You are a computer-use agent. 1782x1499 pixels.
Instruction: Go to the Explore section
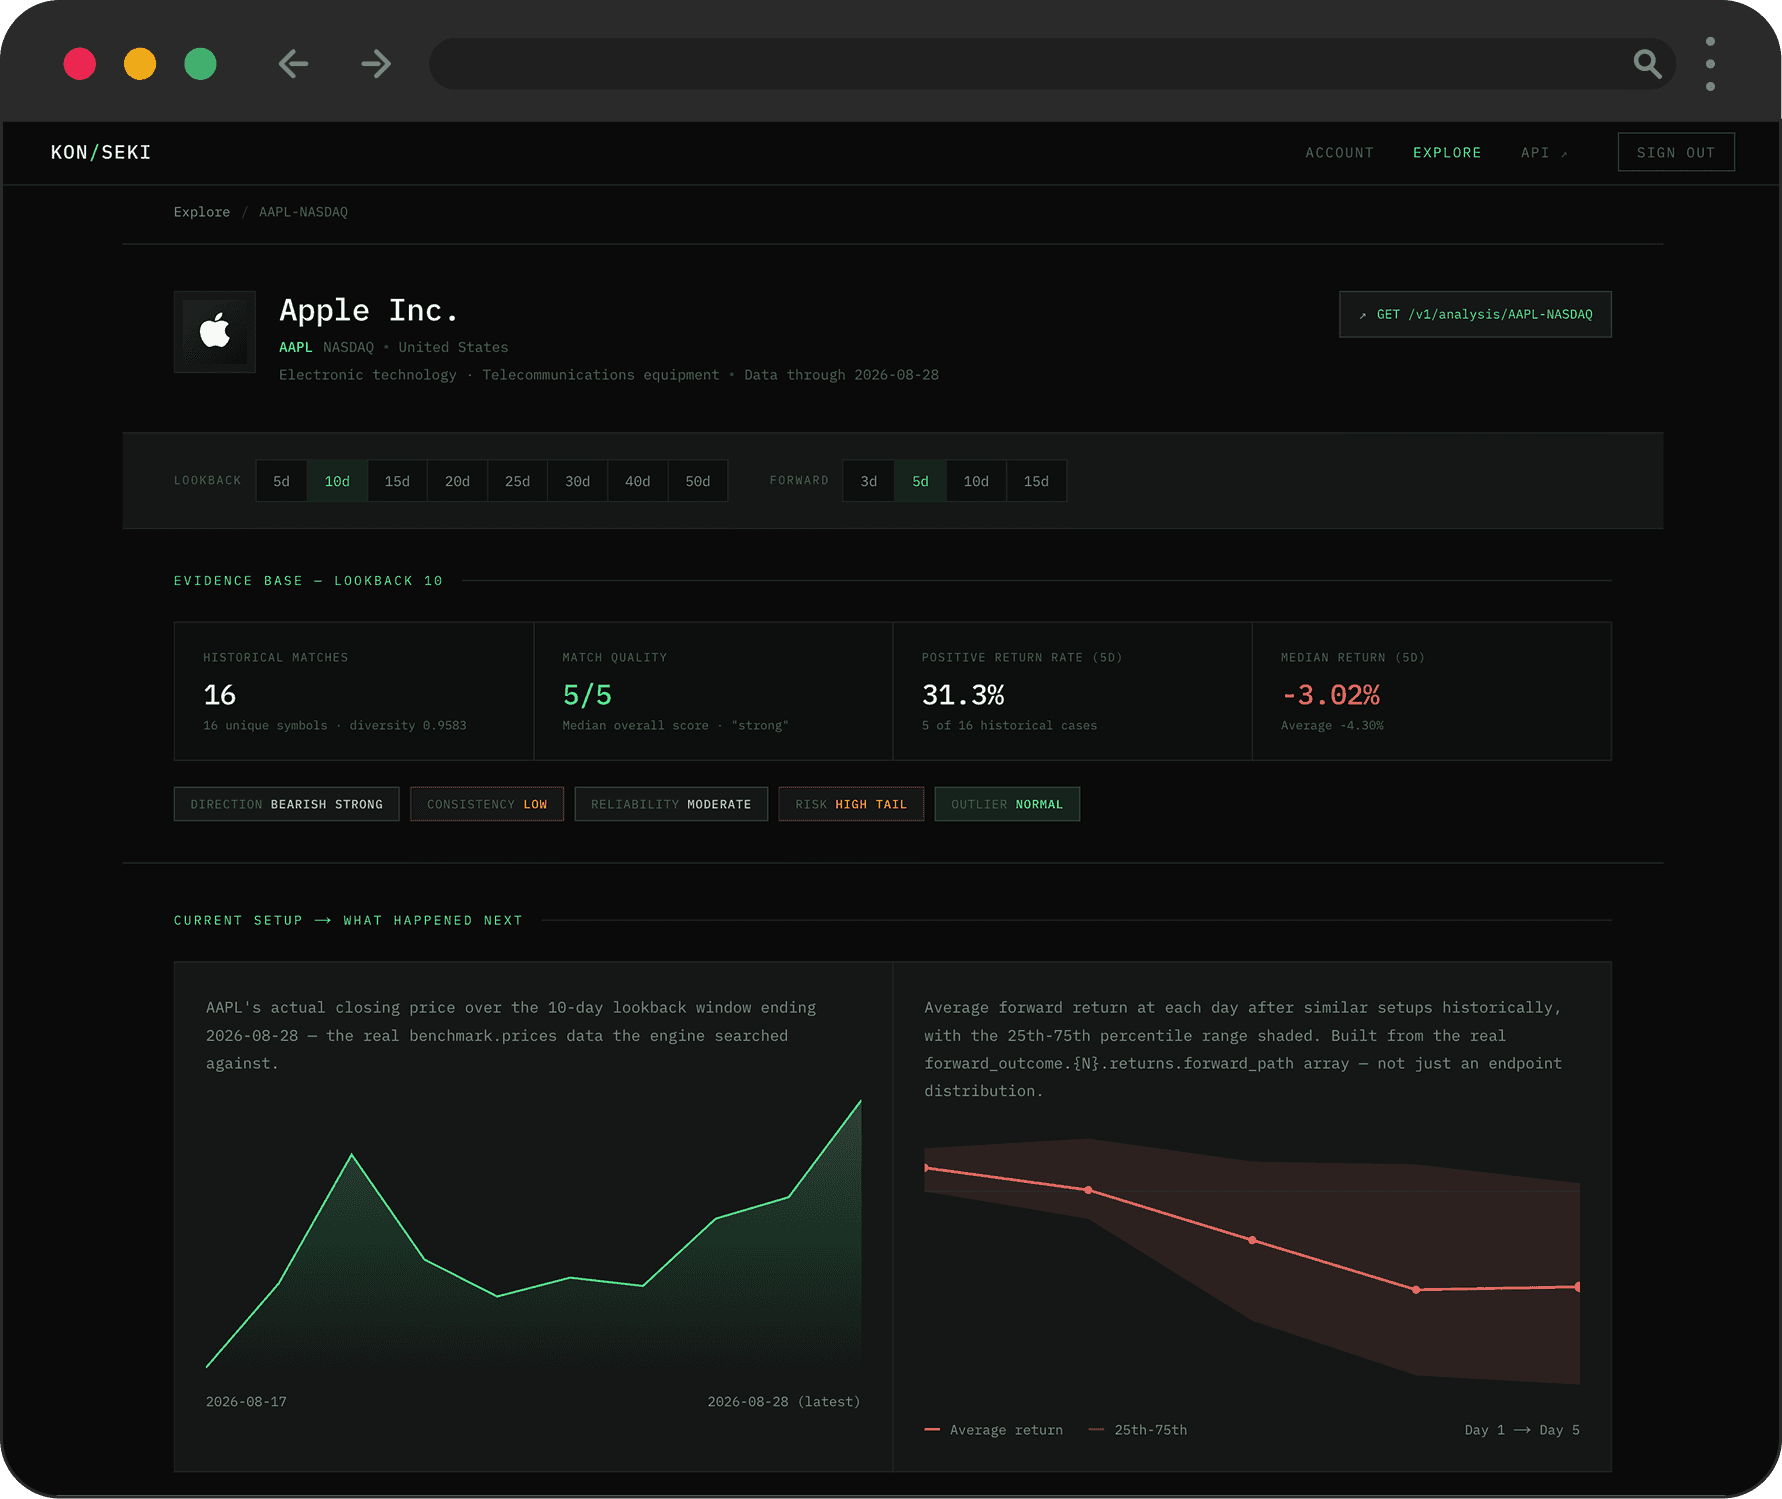[1447, 153]
